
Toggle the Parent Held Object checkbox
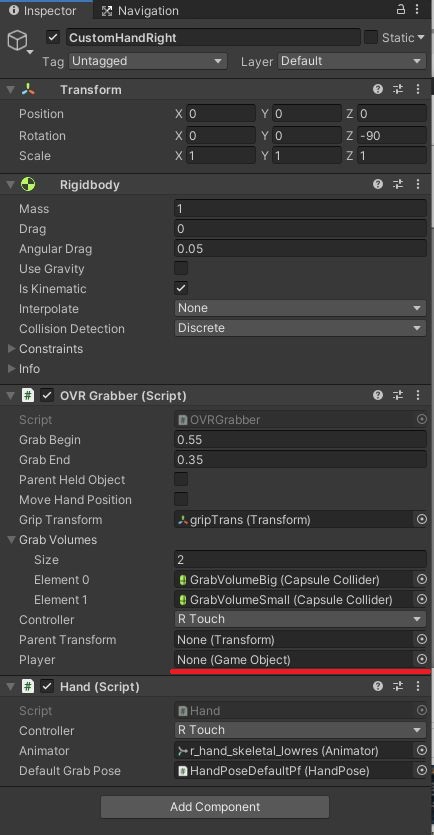pos(181,479)
